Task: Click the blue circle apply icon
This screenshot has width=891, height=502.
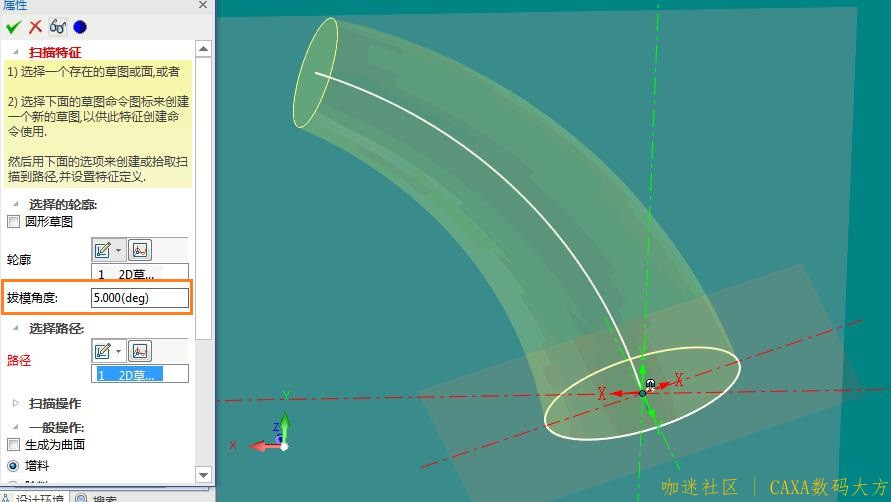Action: point(80,27)
